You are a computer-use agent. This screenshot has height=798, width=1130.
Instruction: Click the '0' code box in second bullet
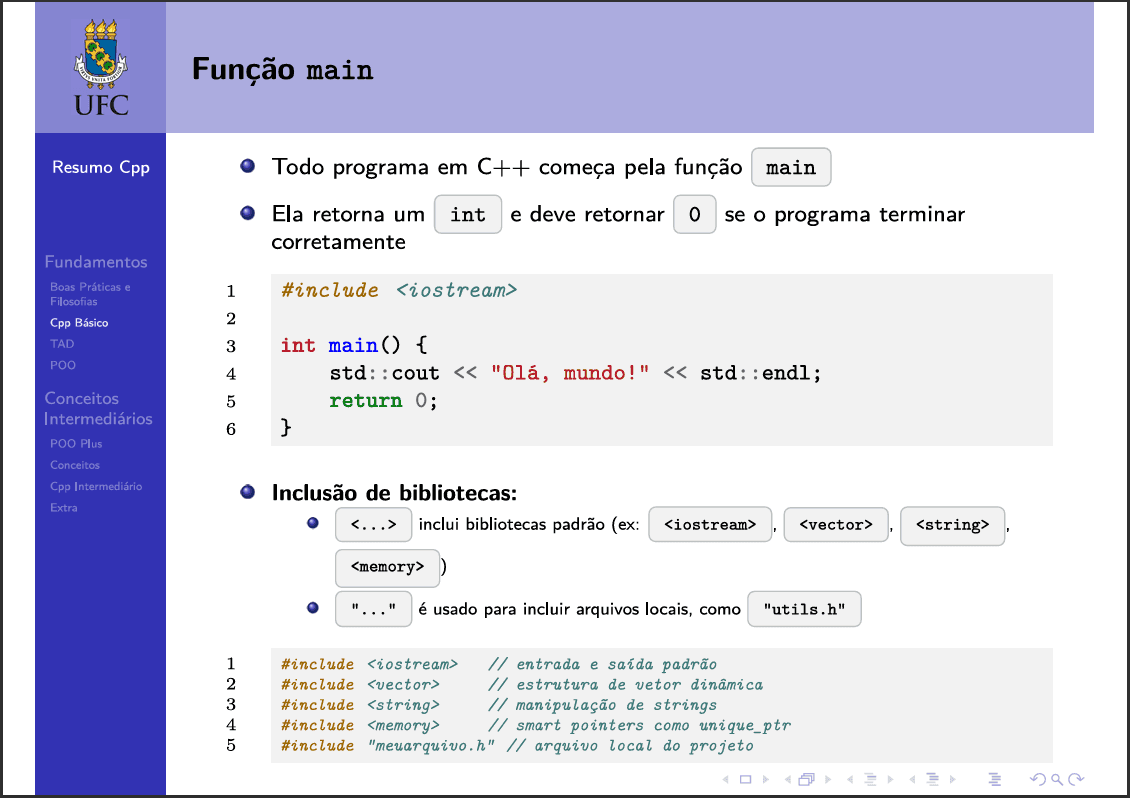pos(695,214)
